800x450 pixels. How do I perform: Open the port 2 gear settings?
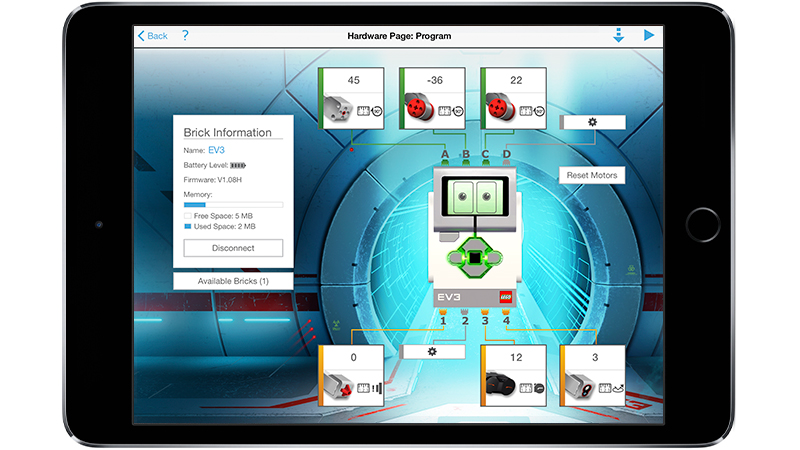pos(432,352)
